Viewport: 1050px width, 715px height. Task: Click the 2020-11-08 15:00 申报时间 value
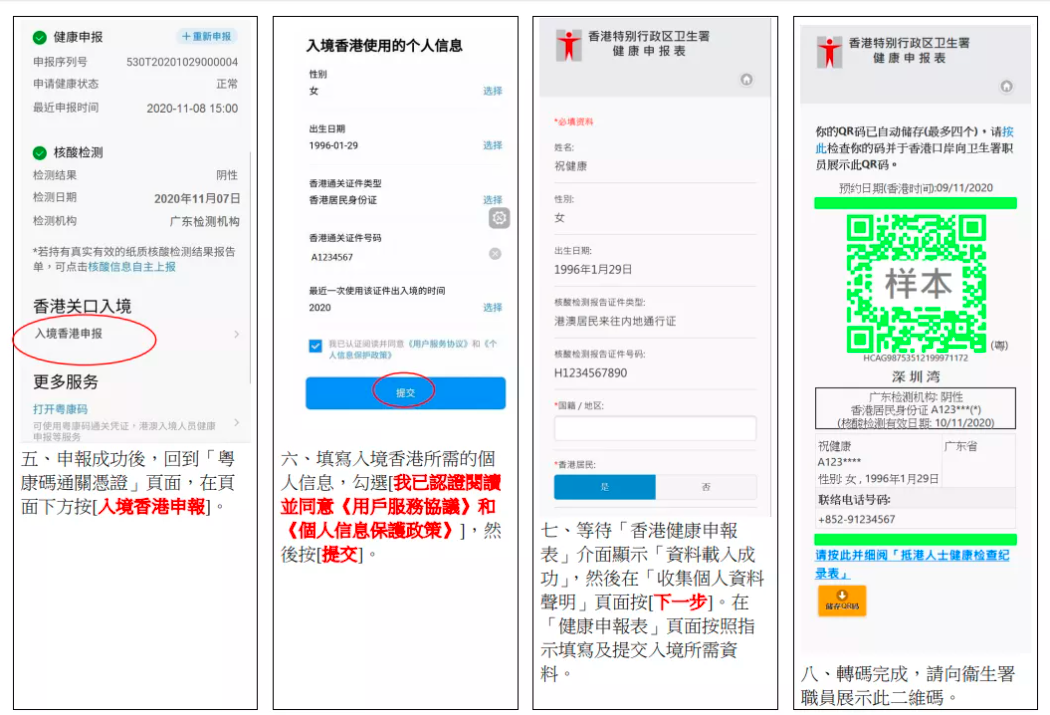point(192,108)
